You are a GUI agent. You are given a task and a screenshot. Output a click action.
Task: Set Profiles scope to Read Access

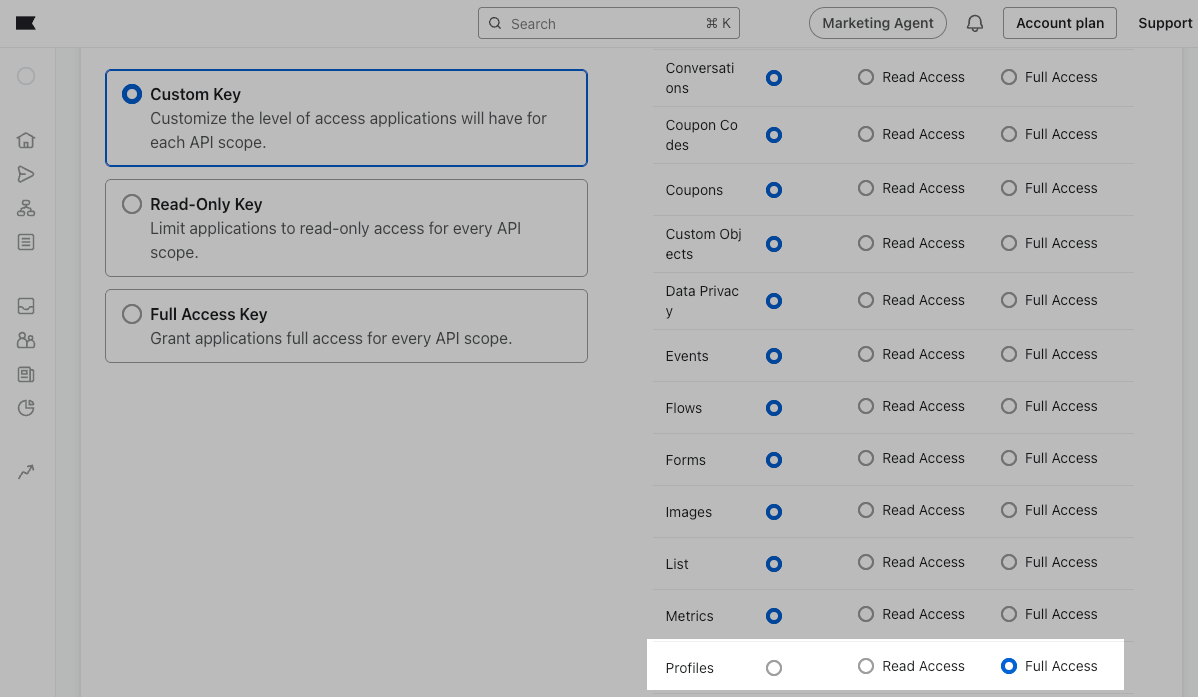coord(866,666)
